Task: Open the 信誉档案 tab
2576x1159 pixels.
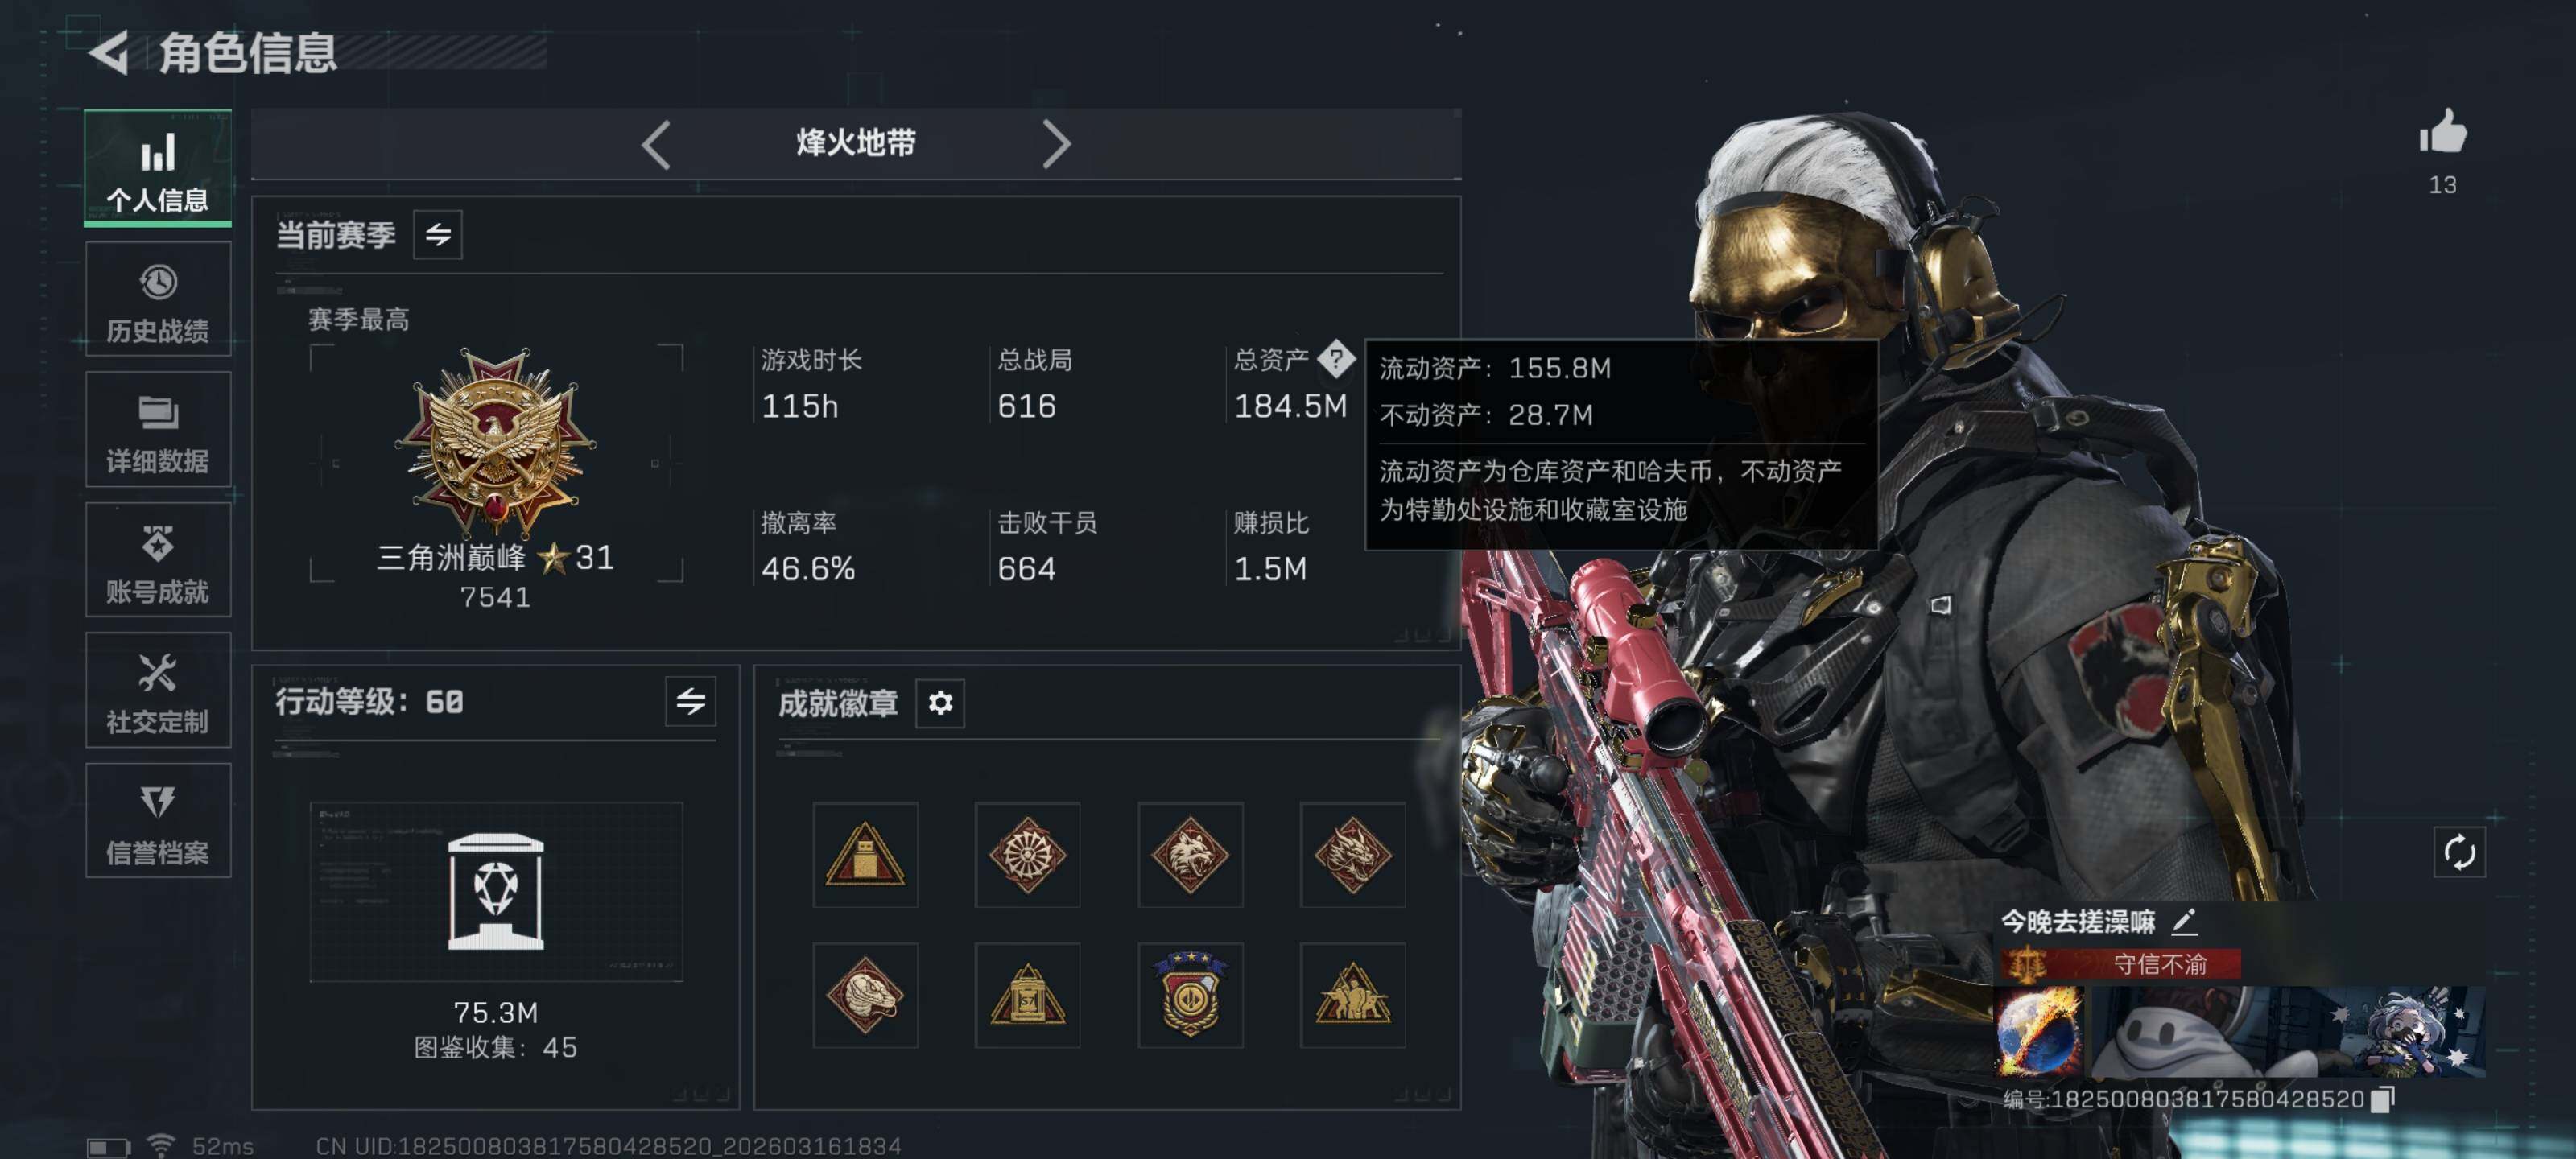Action: (x=158, y=821)
